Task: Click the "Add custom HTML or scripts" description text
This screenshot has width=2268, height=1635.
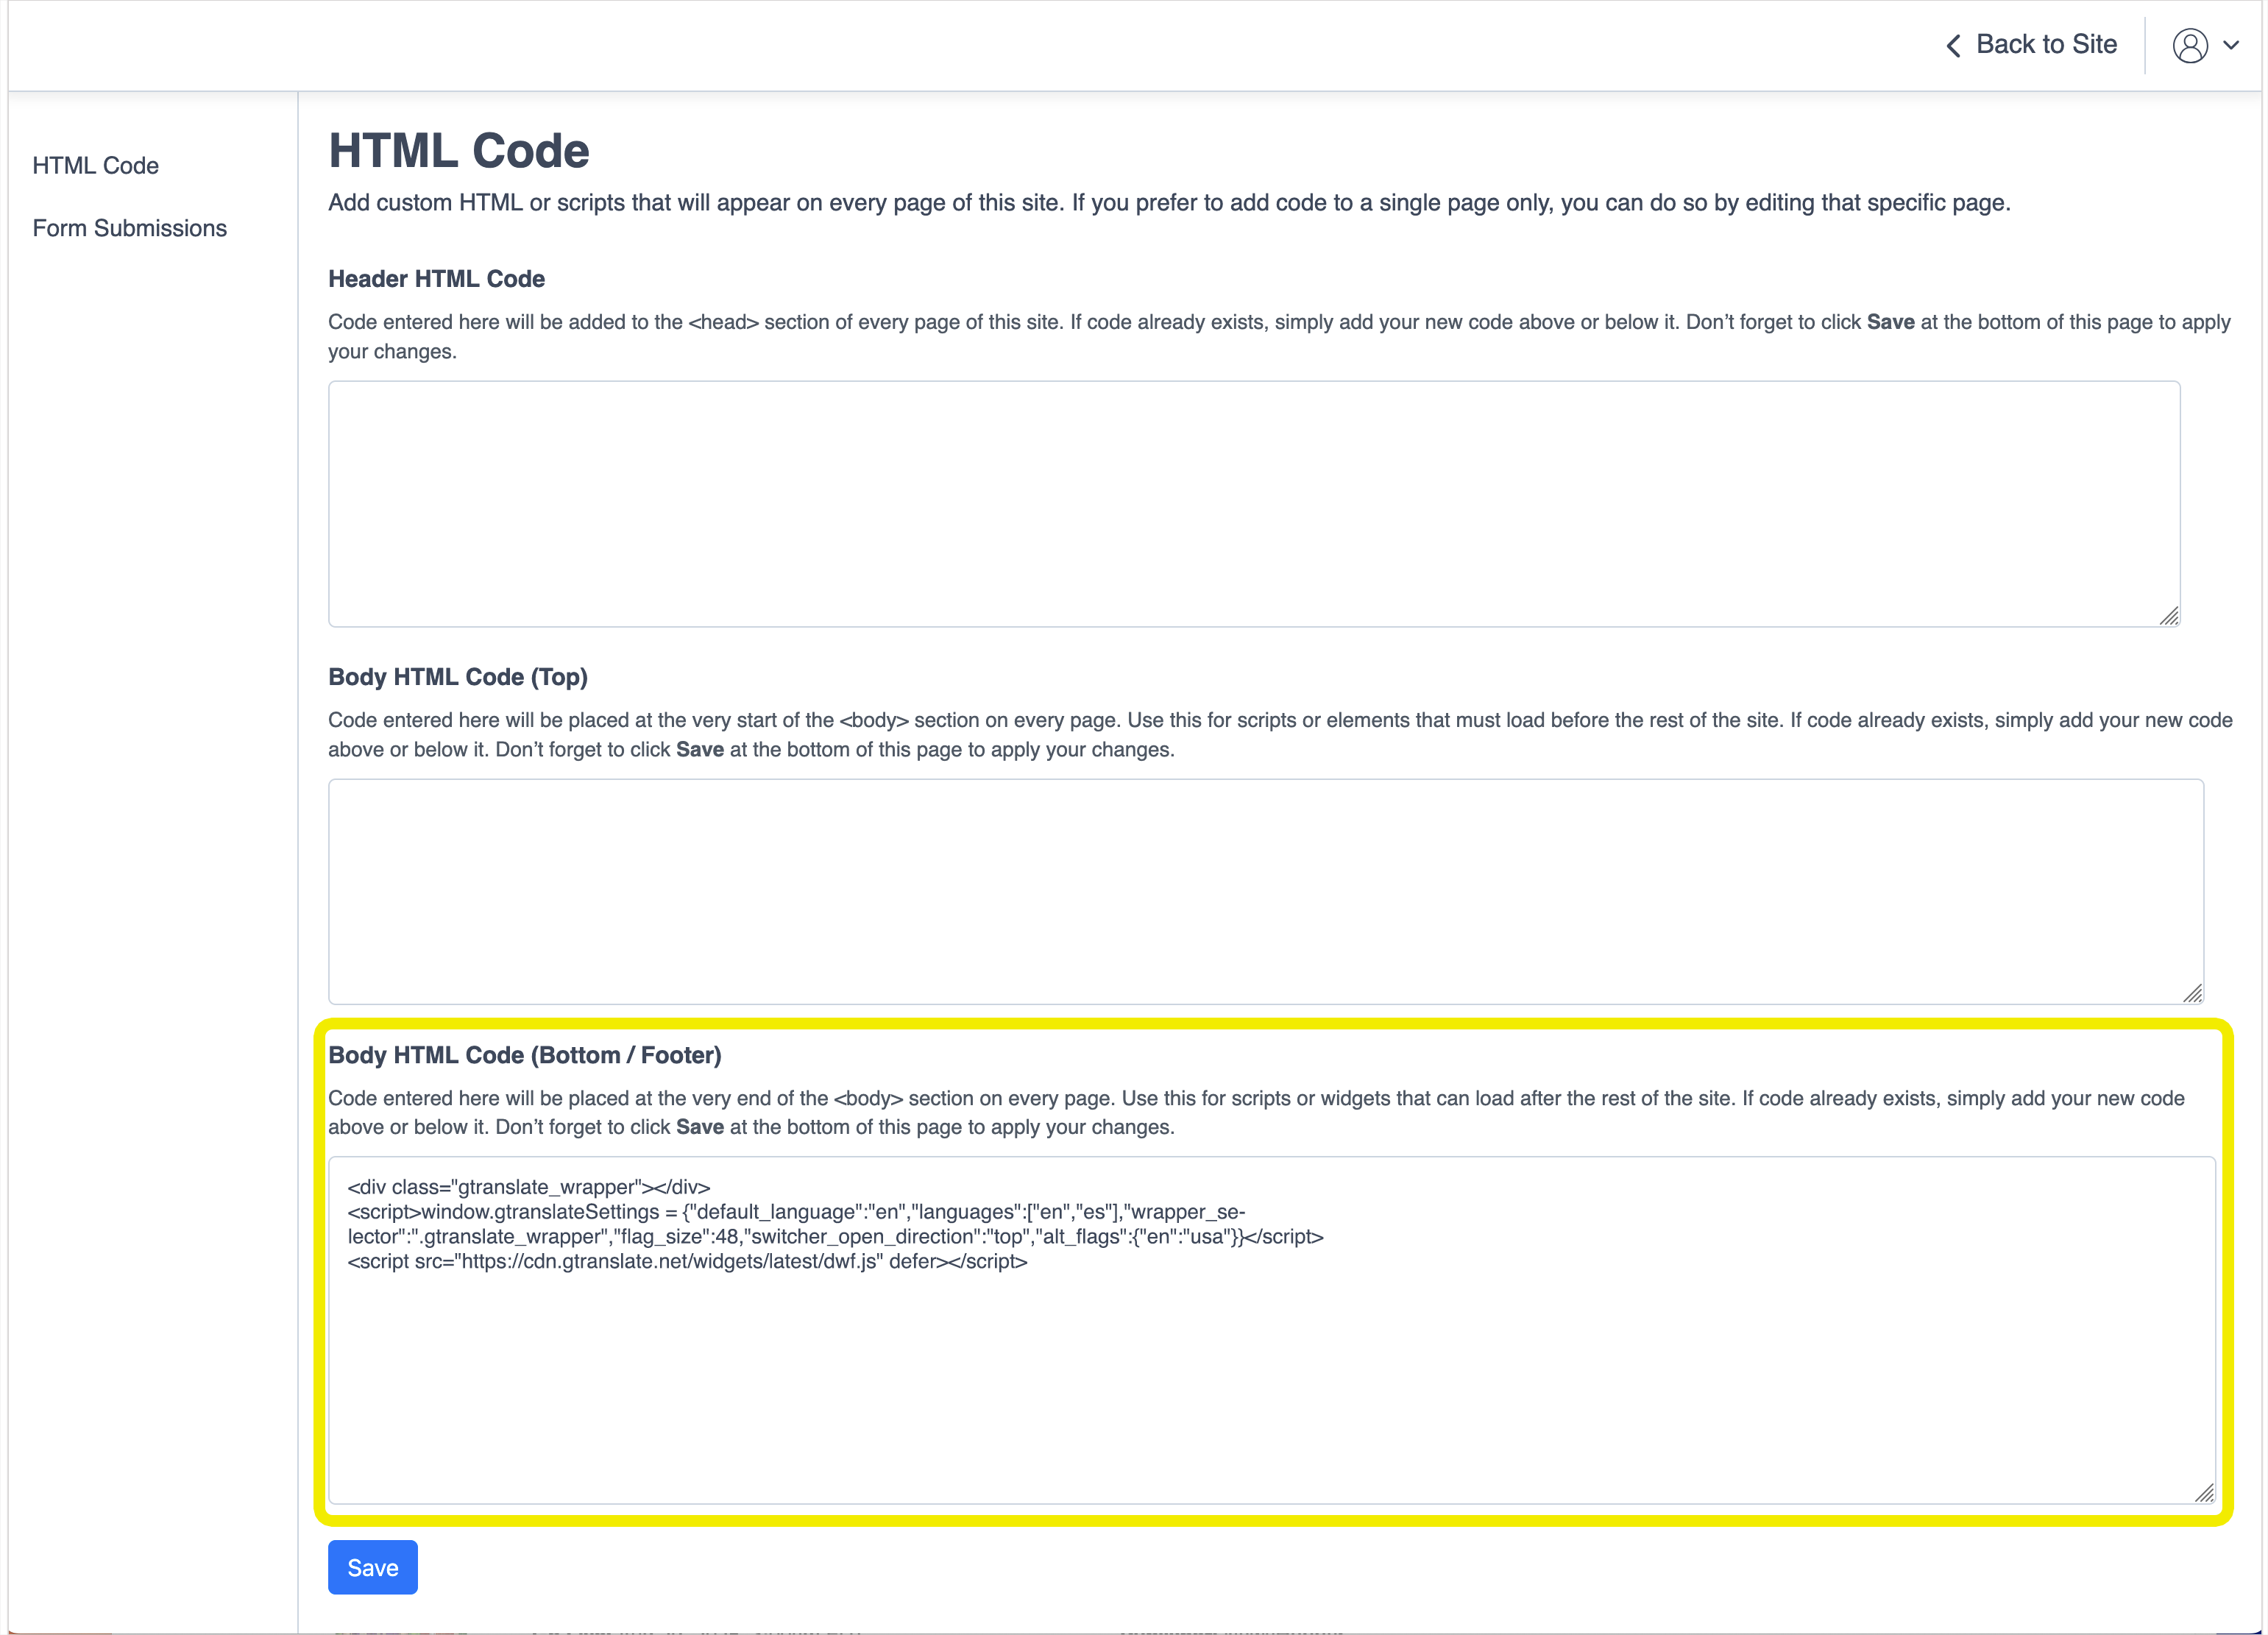Action: coord(1169,203)
